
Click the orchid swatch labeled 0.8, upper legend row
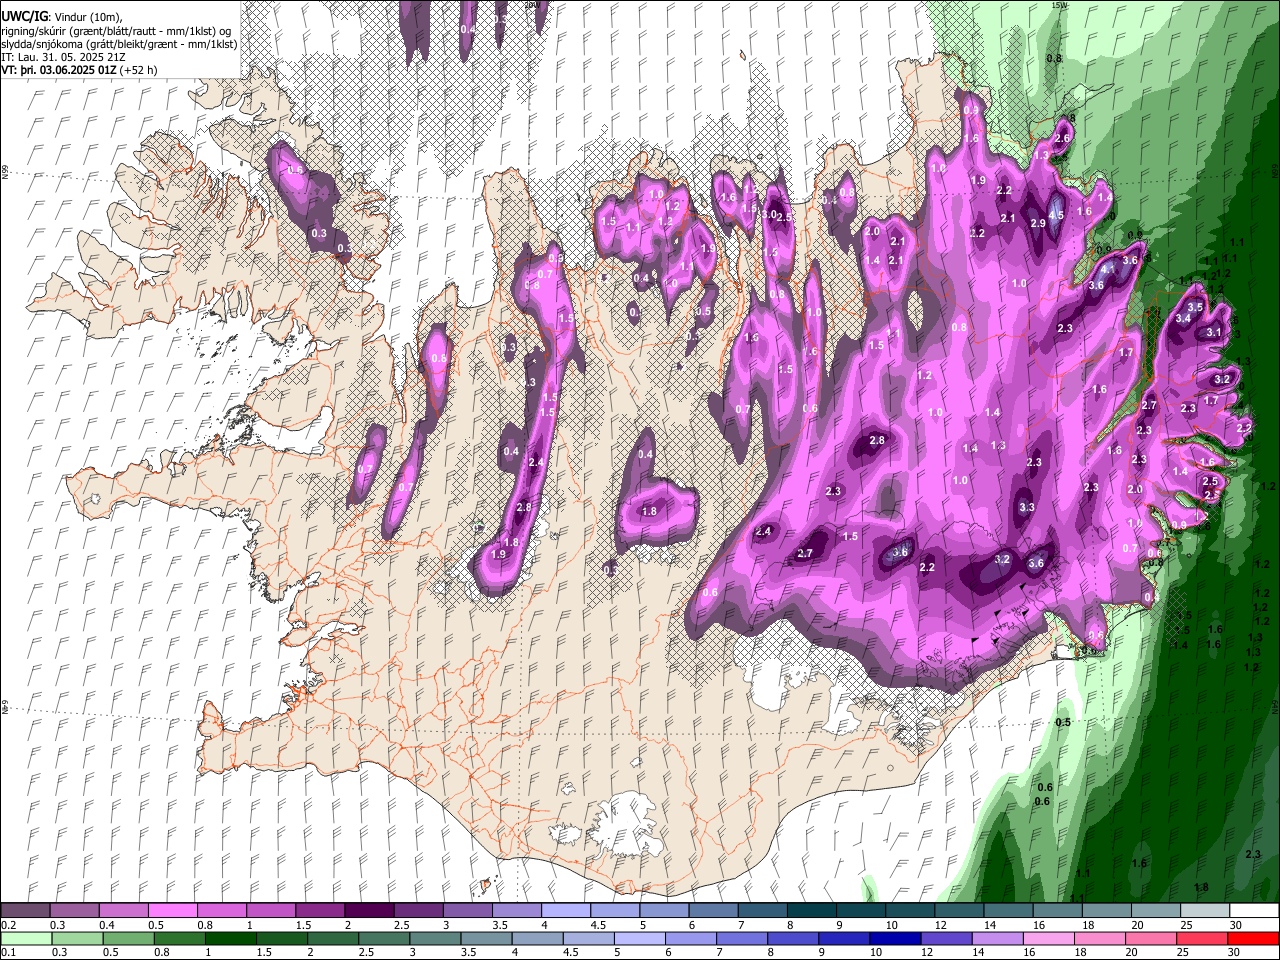tap(221, 911)
